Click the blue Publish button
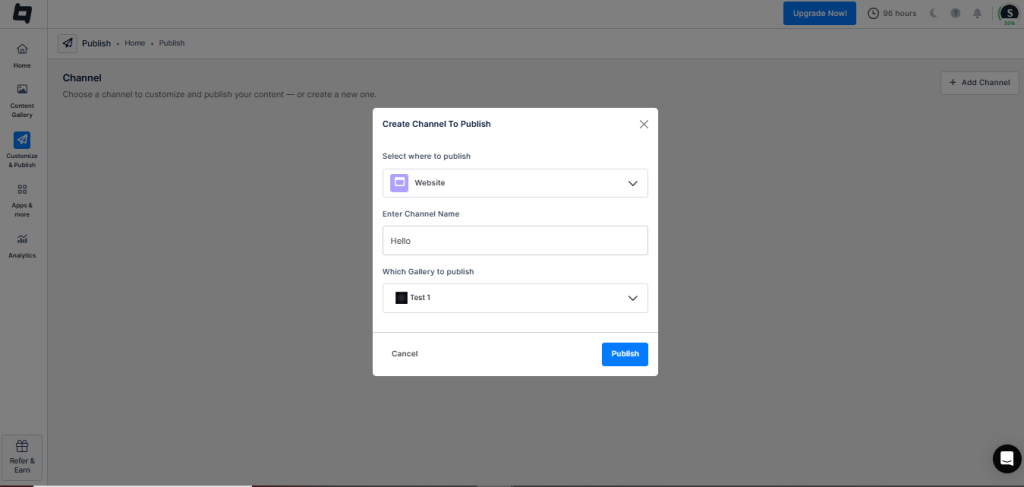1024x487 pixels. tap(625, 354)
